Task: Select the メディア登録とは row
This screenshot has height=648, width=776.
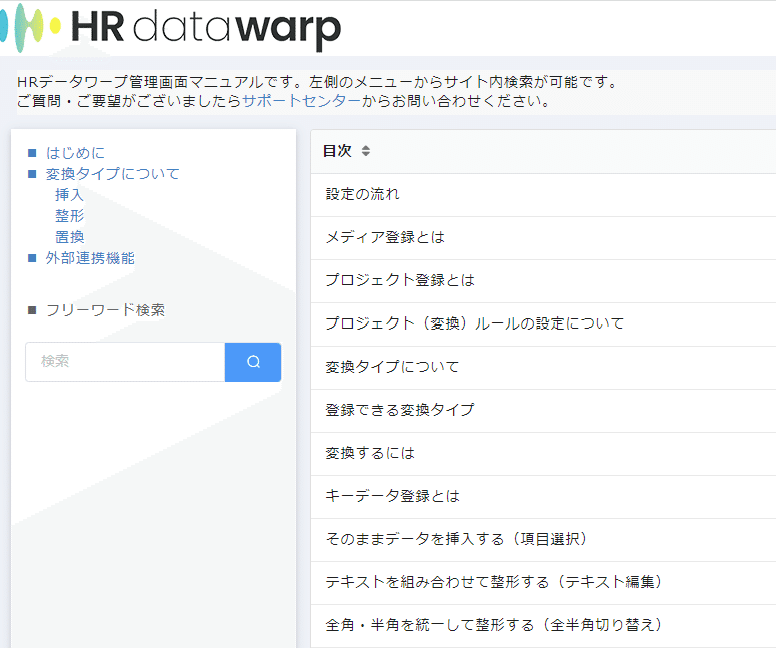Action: click(x=543, y=238)
